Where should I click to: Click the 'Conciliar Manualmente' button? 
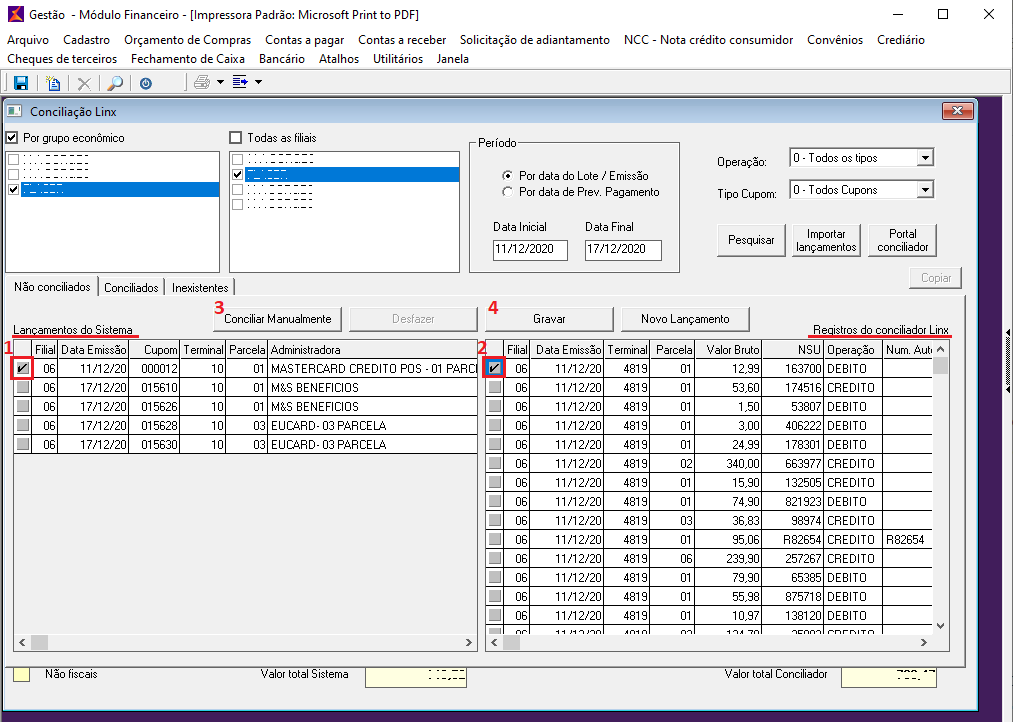point(278,319)
